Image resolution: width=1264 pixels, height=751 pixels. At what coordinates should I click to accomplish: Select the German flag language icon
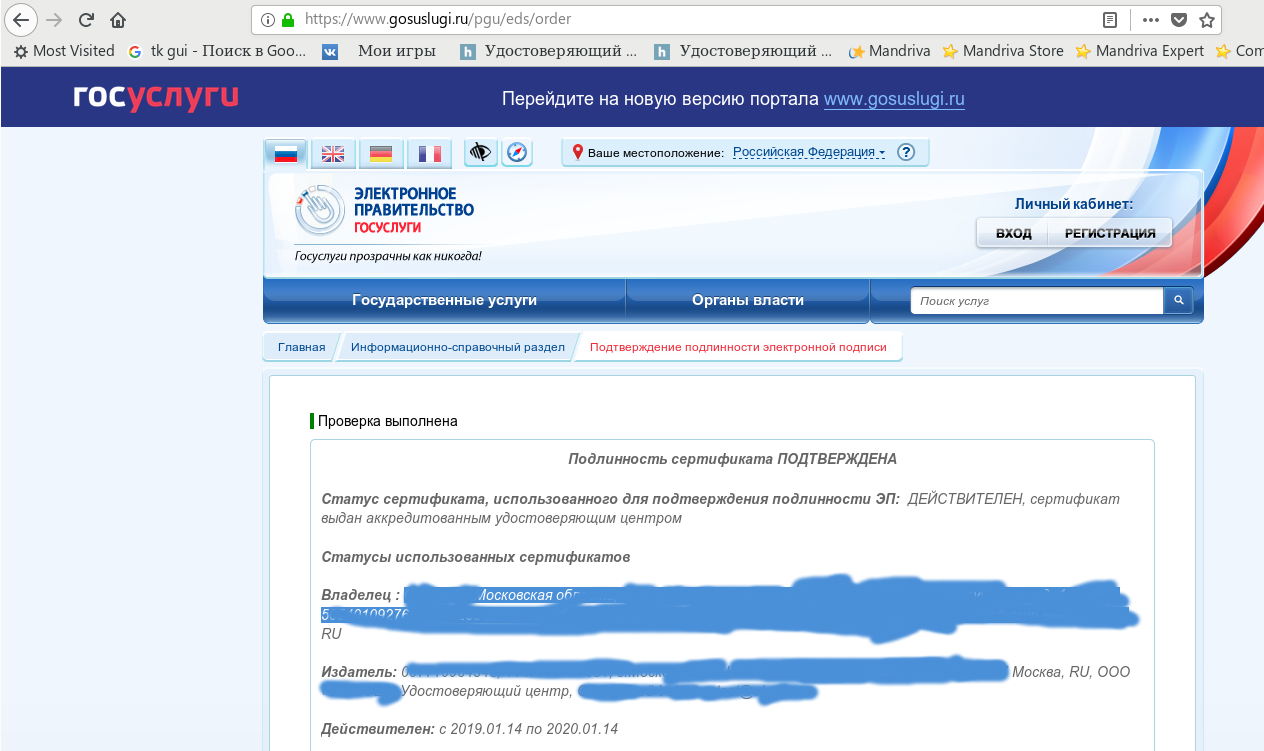pos(380,152)
